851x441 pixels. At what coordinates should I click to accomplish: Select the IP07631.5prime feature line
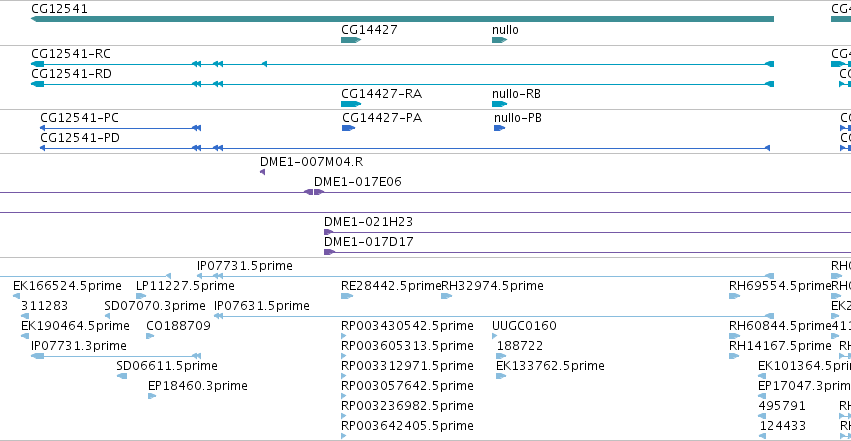[x=494, y=316]
